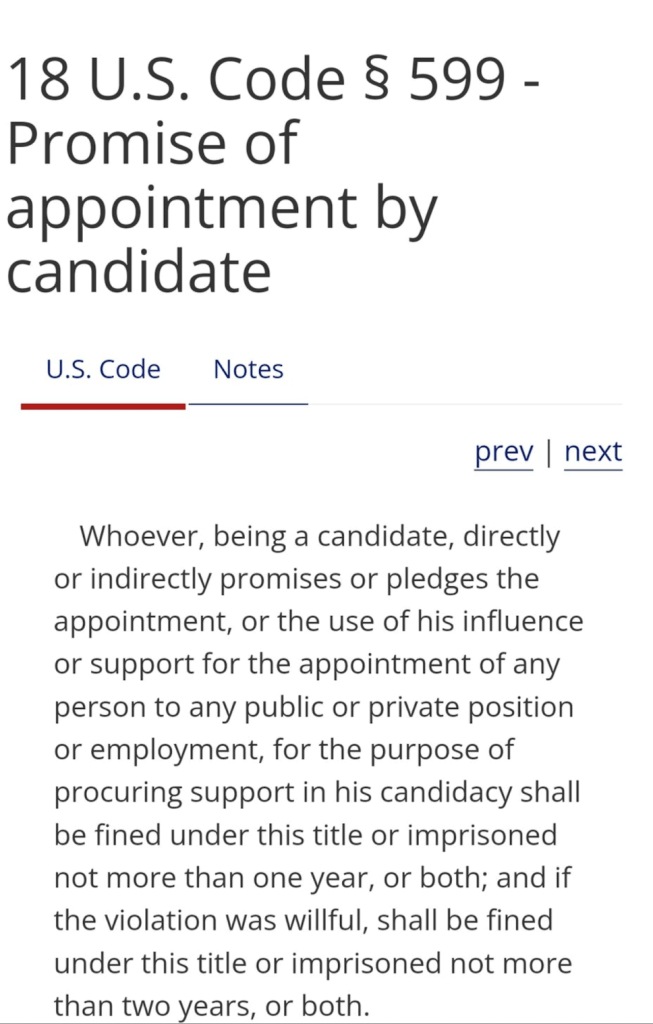Open the Notes tab
The height and width of the screenshot is (1024, 653).
point(248,369)
